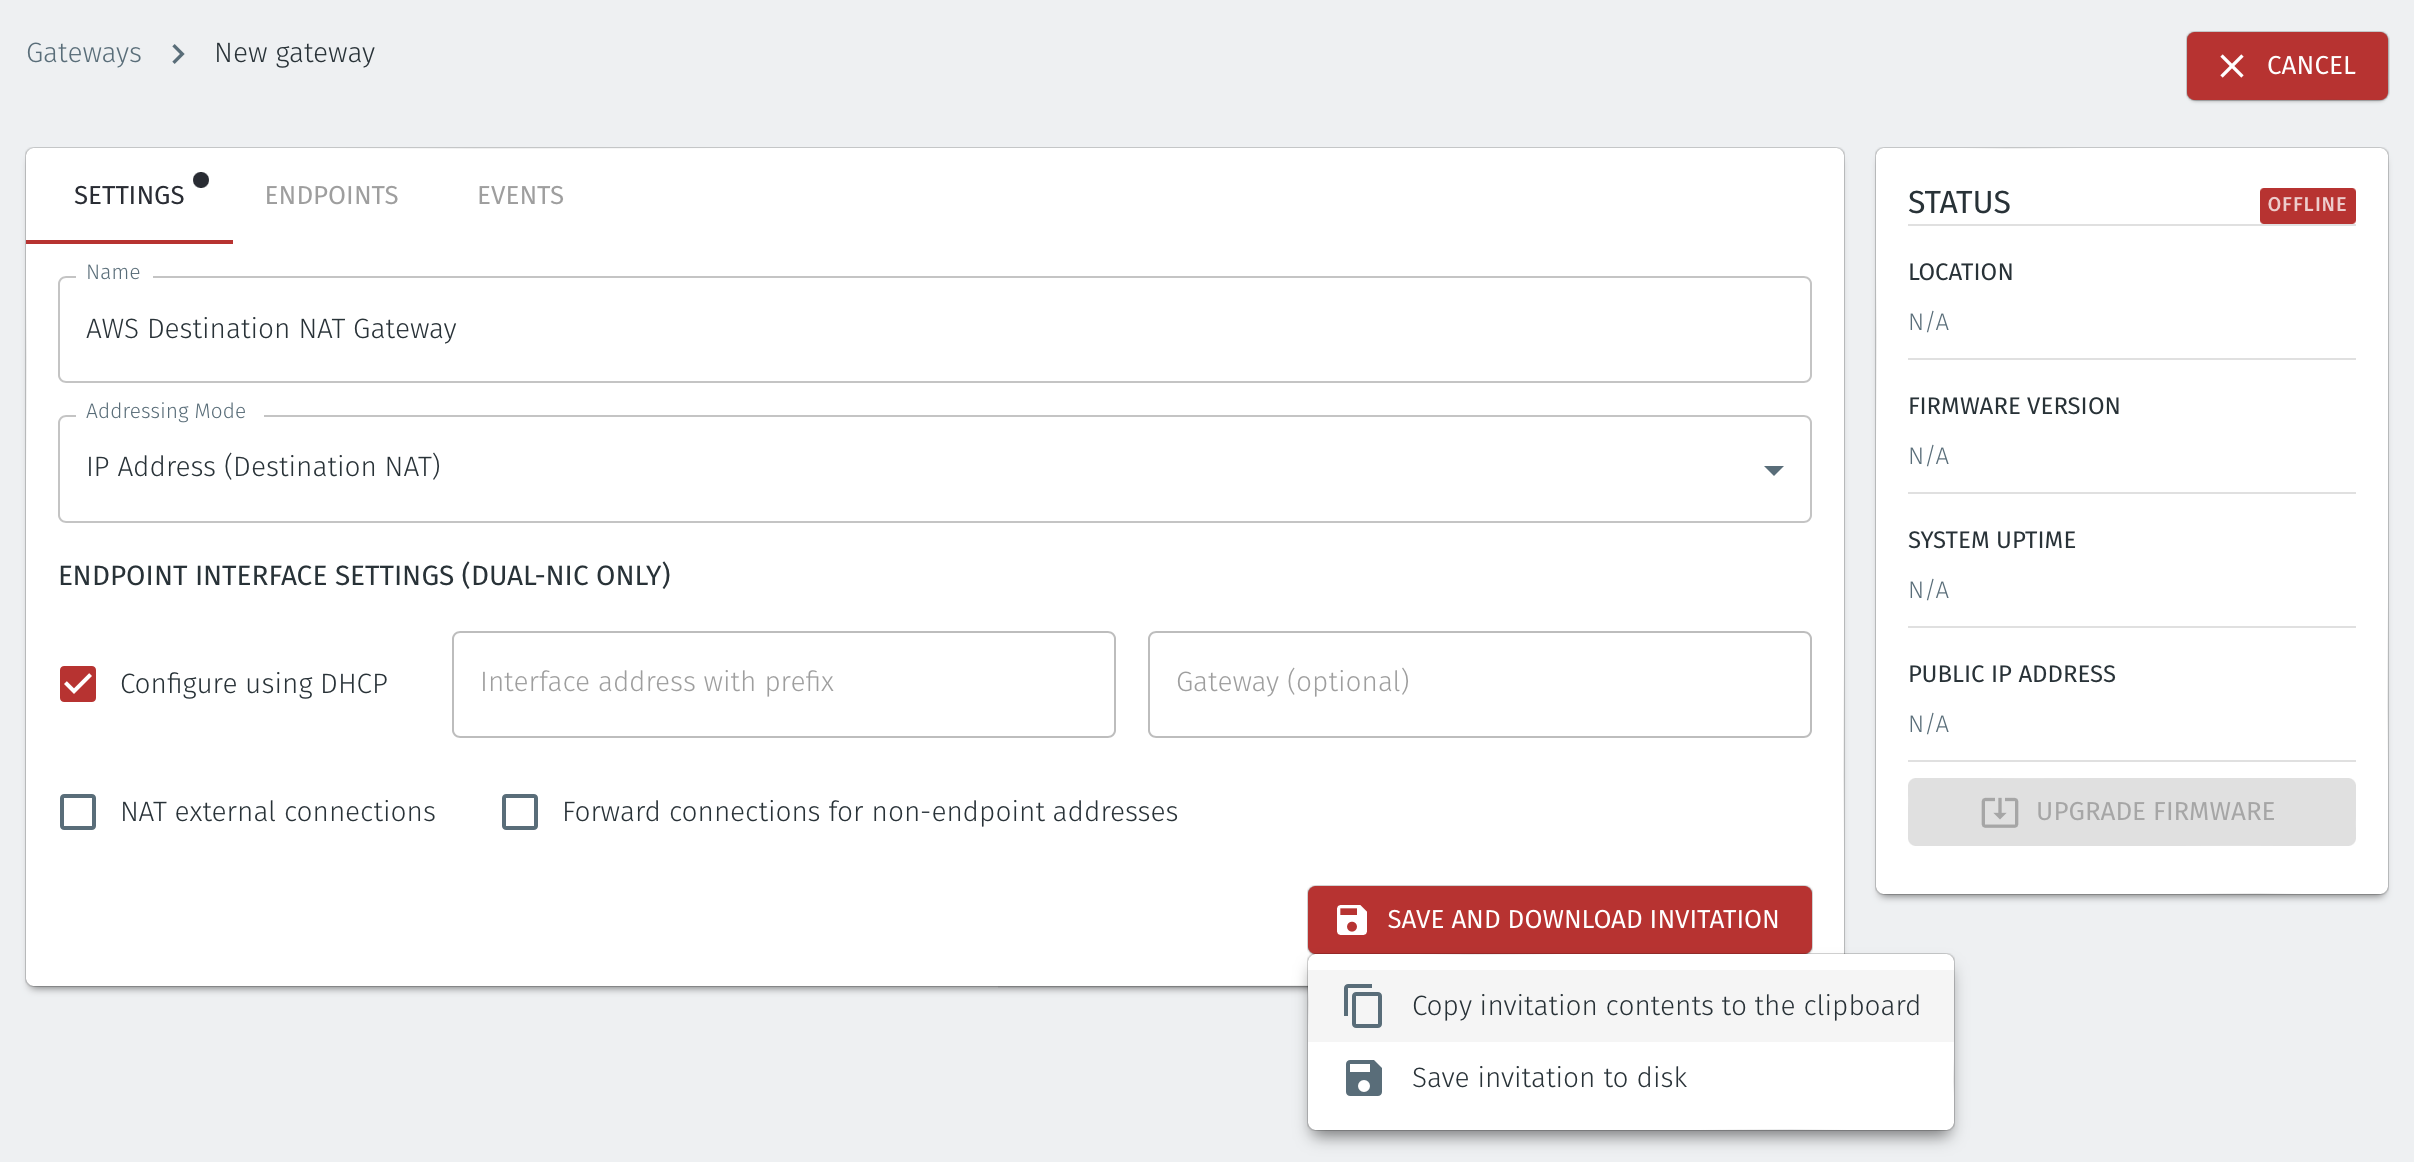Click Save and Download Invitation
Image resolution: width=2414 pixels, height=1162 pixels.
1559,920
